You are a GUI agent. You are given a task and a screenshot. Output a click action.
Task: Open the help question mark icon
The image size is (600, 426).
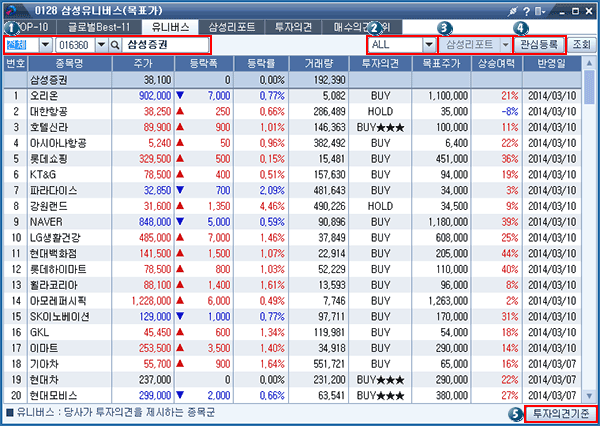pyautogui.click(x=527, y=11)
